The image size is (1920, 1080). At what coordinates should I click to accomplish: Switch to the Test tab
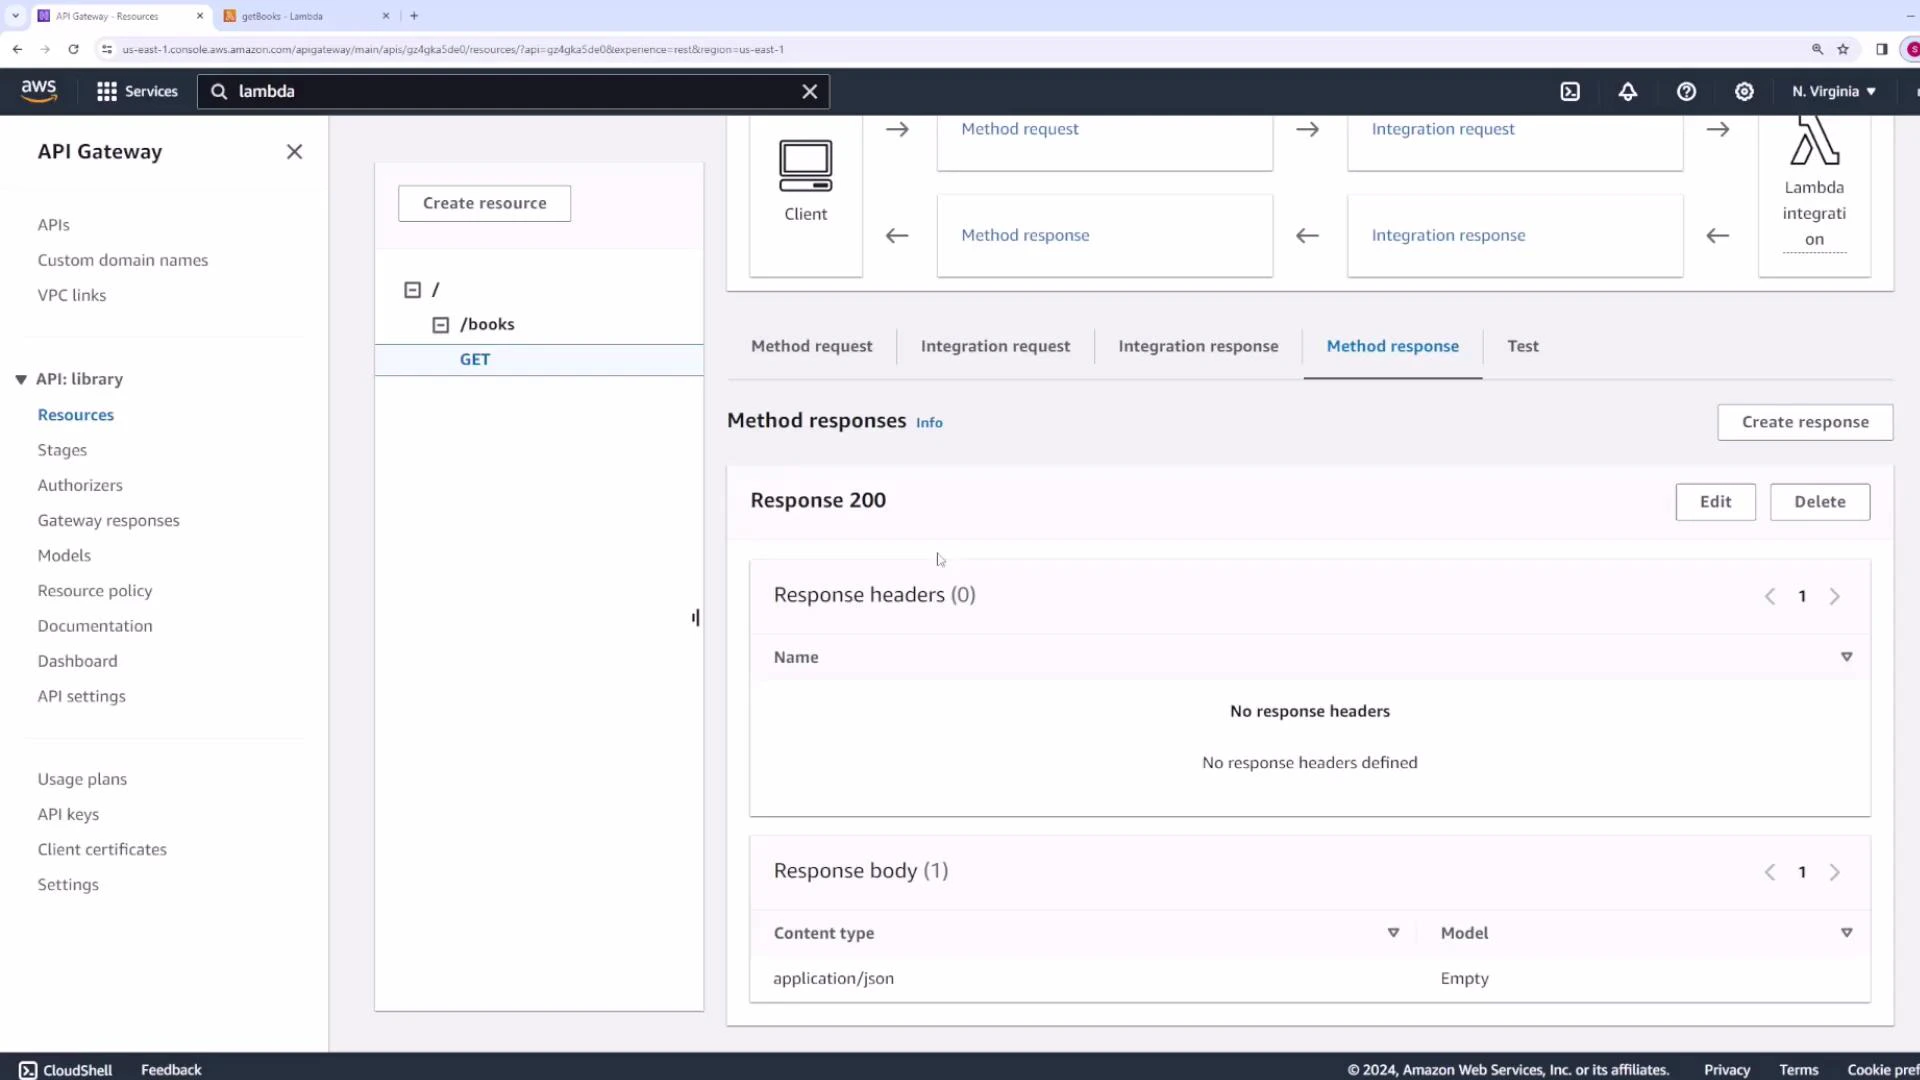1522,346
